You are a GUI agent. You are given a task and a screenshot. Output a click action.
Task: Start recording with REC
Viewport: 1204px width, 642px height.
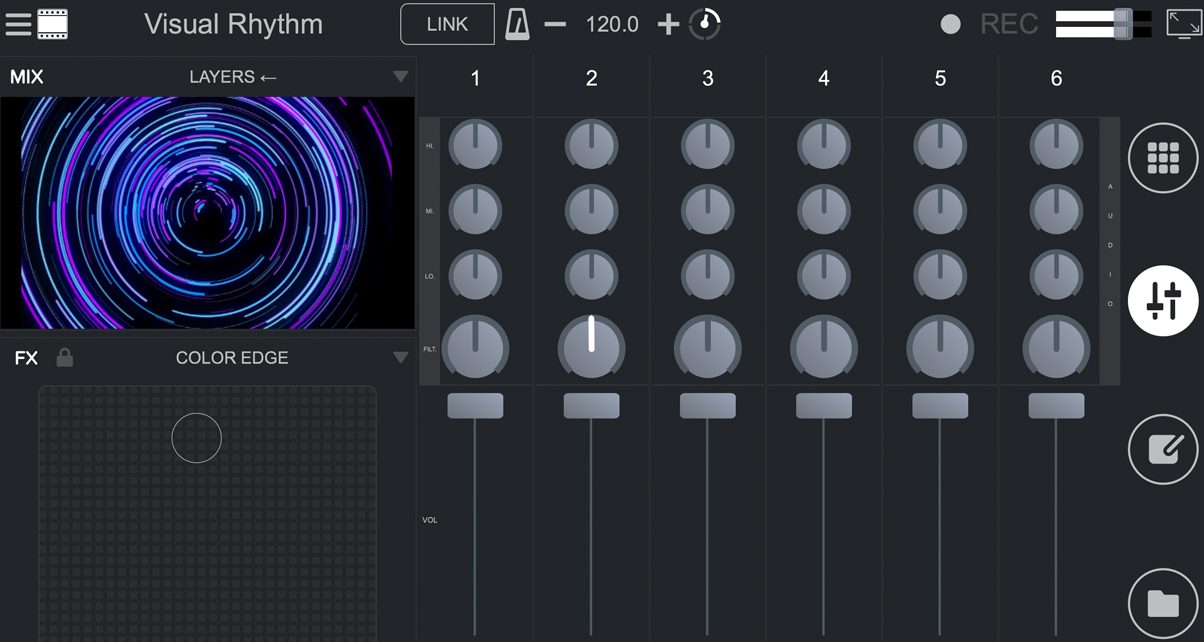click(1009, 25)
